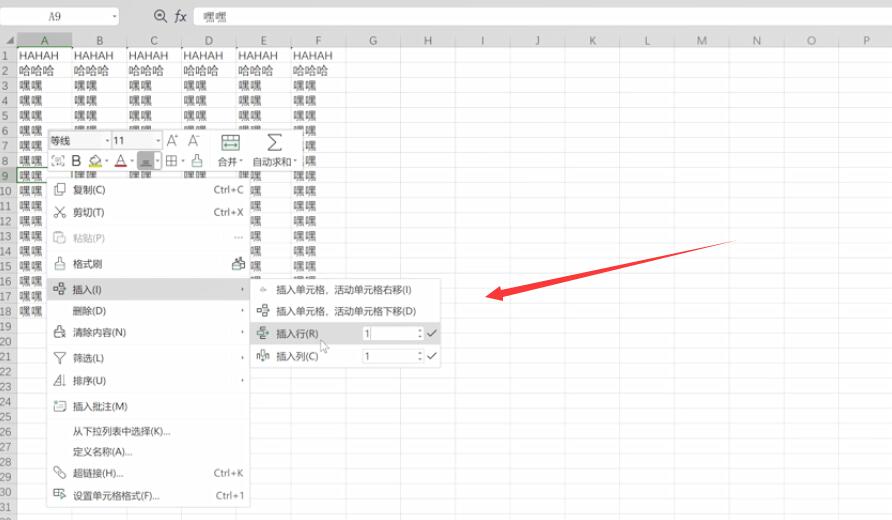This screenshot has height=520, width=892.
Task: Click the row count input next to 插入行
Action: 390,333
